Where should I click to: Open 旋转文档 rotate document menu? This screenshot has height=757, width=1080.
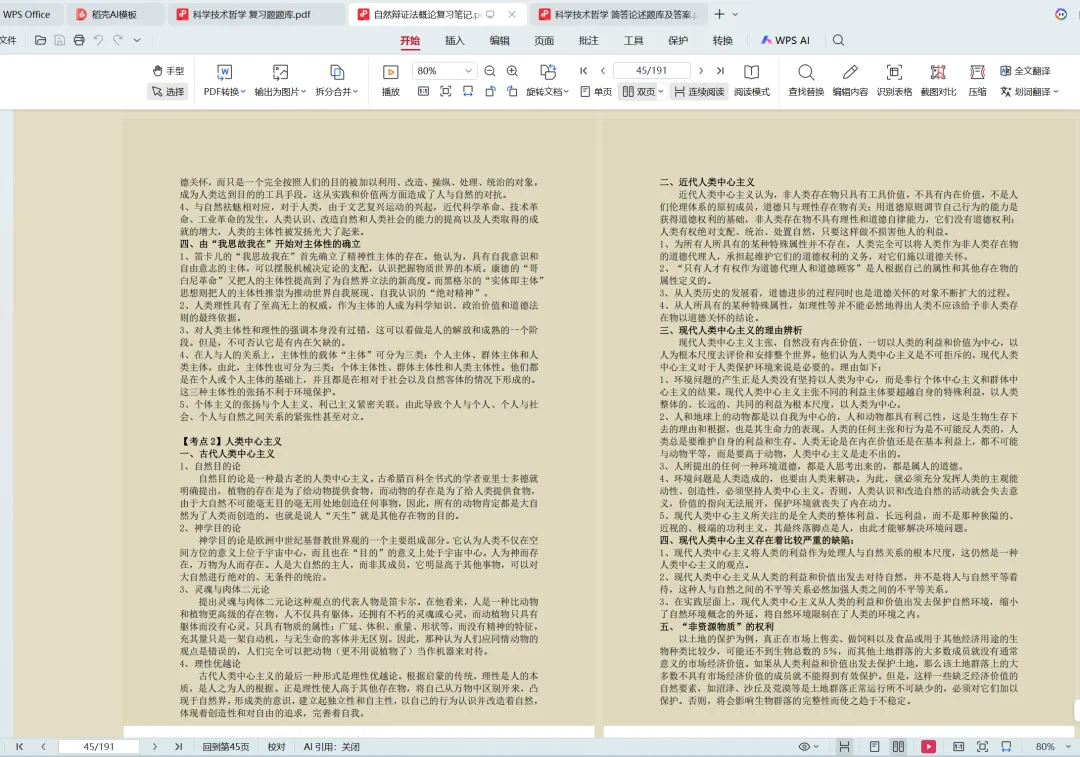tap(548, 81)
